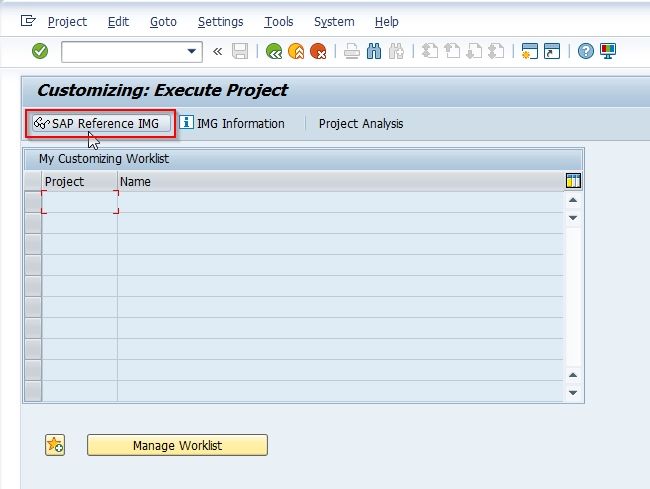Click inside the transaction command field
Screen dimensions: 650x489
(124, 52)
